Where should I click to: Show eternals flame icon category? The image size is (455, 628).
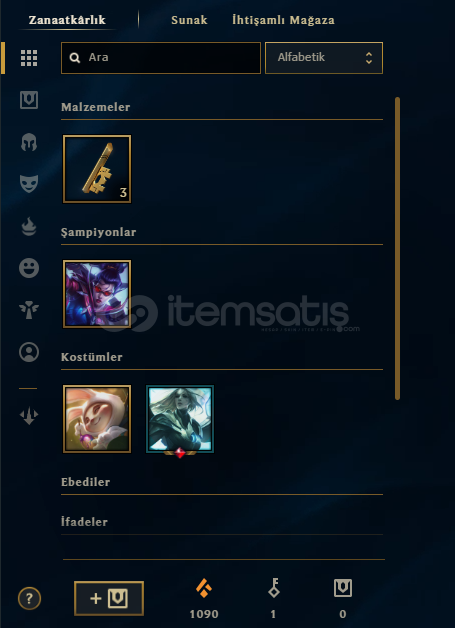(x=29, y=226)
